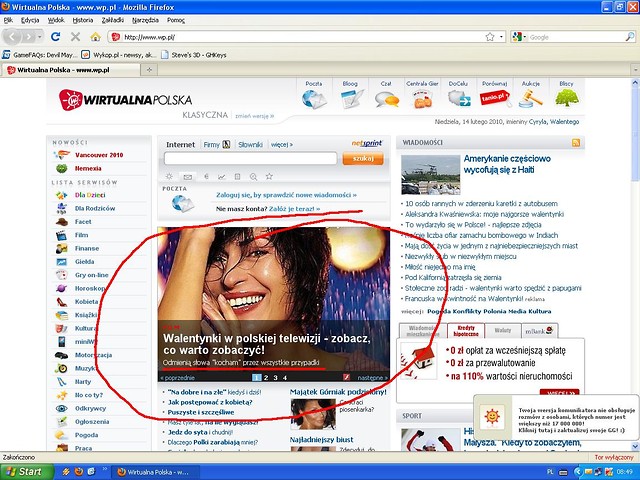Screen dimensions: 640x480
Task: Click the Google search magnifier icon
Action: [x=630, y=37]
